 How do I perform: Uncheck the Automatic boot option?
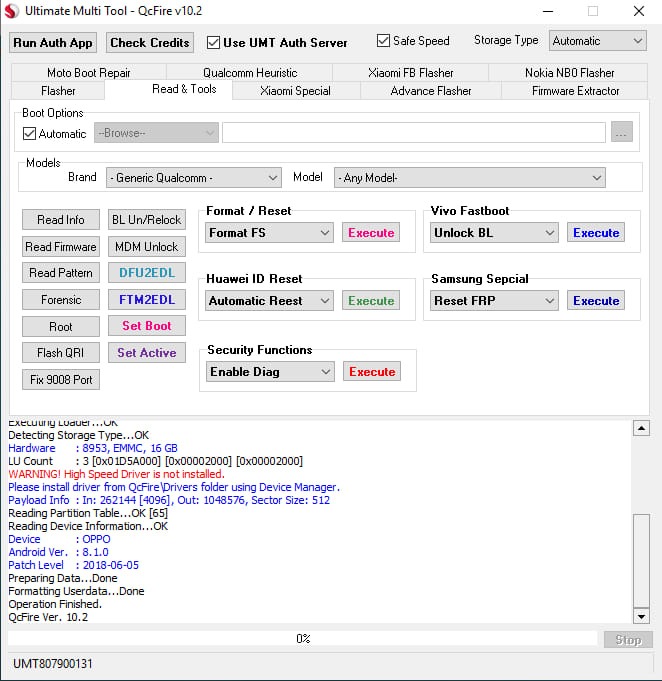29,134
